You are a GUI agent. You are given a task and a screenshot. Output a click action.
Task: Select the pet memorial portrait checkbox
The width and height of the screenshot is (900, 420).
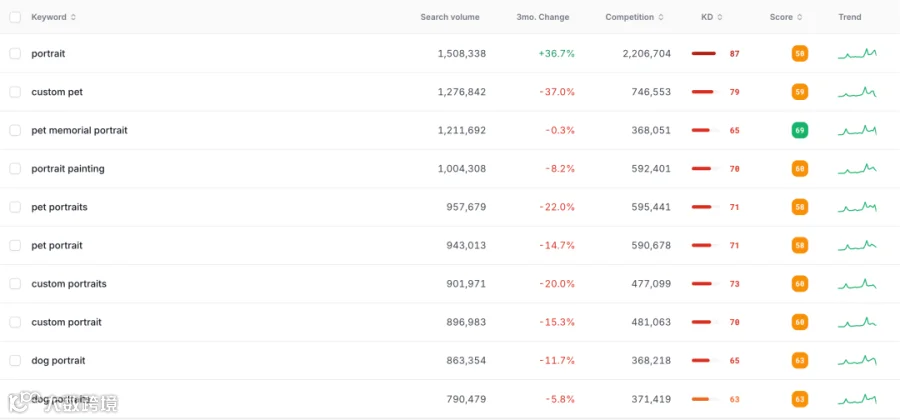pos(15,130)
